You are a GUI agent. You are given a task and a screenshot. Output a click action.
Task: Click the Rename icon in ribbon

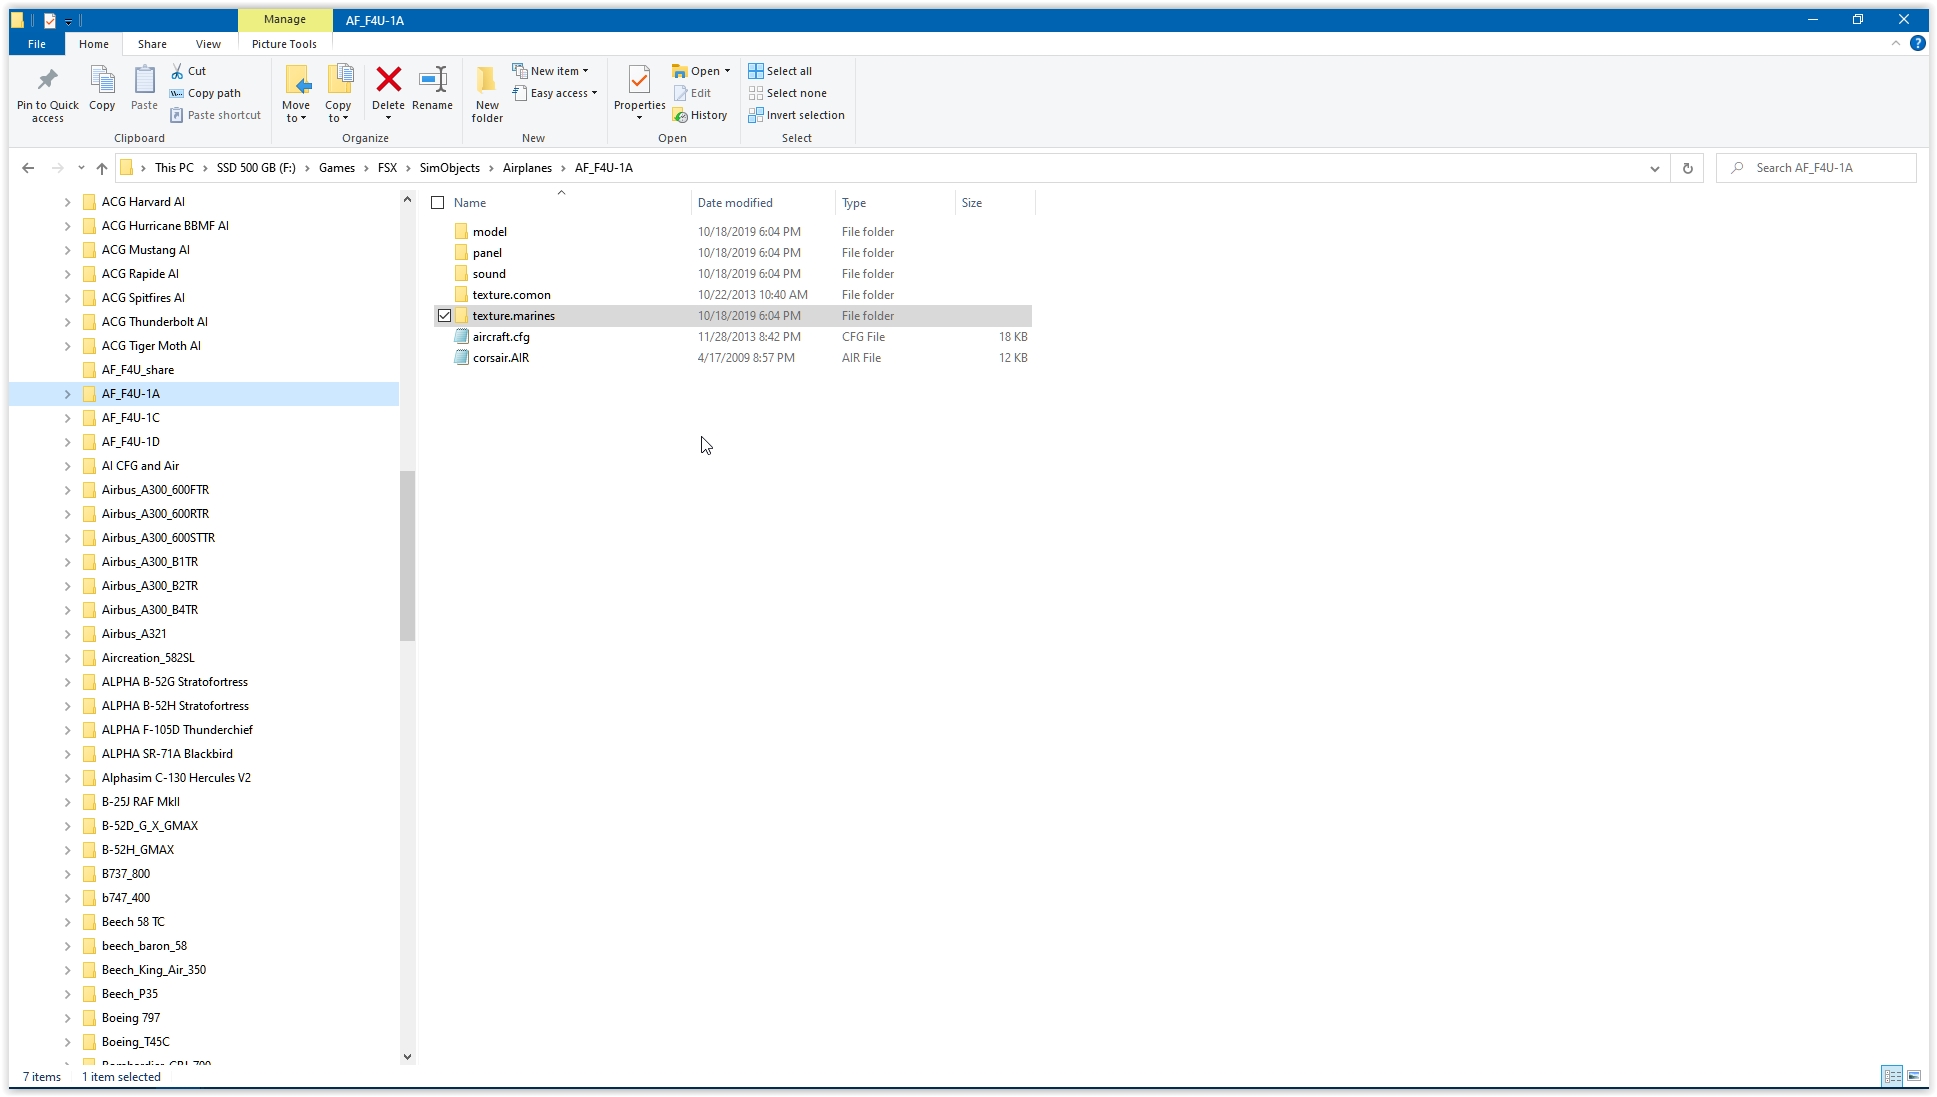(432, 80)
